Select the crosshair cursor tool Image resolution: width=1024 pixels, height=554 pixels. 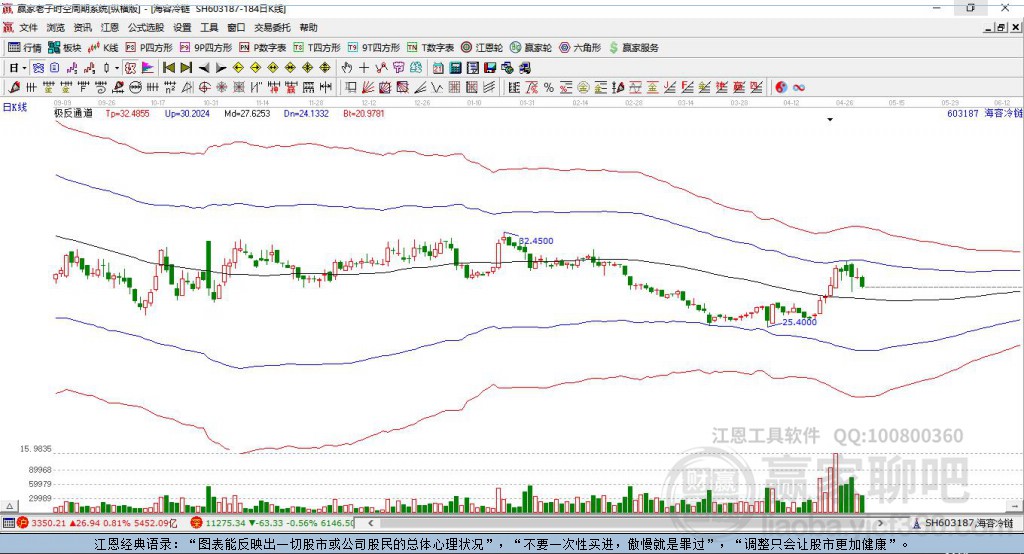(x=364, y=68)
